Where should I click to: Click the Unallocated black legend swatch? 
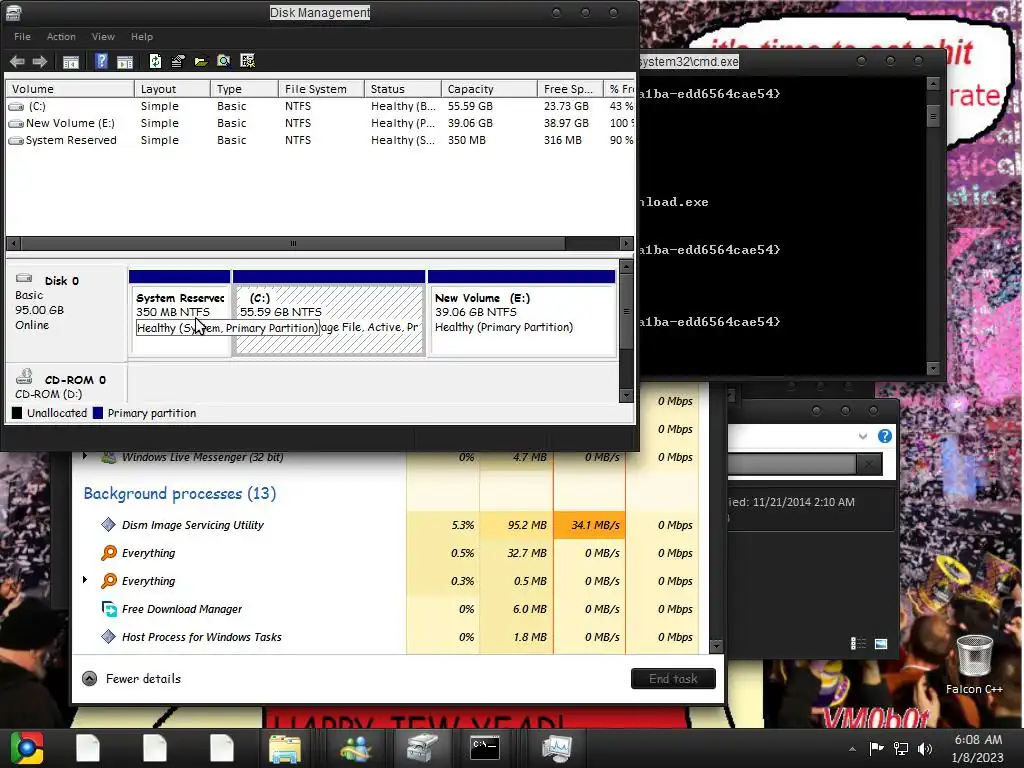coord(17,413)
